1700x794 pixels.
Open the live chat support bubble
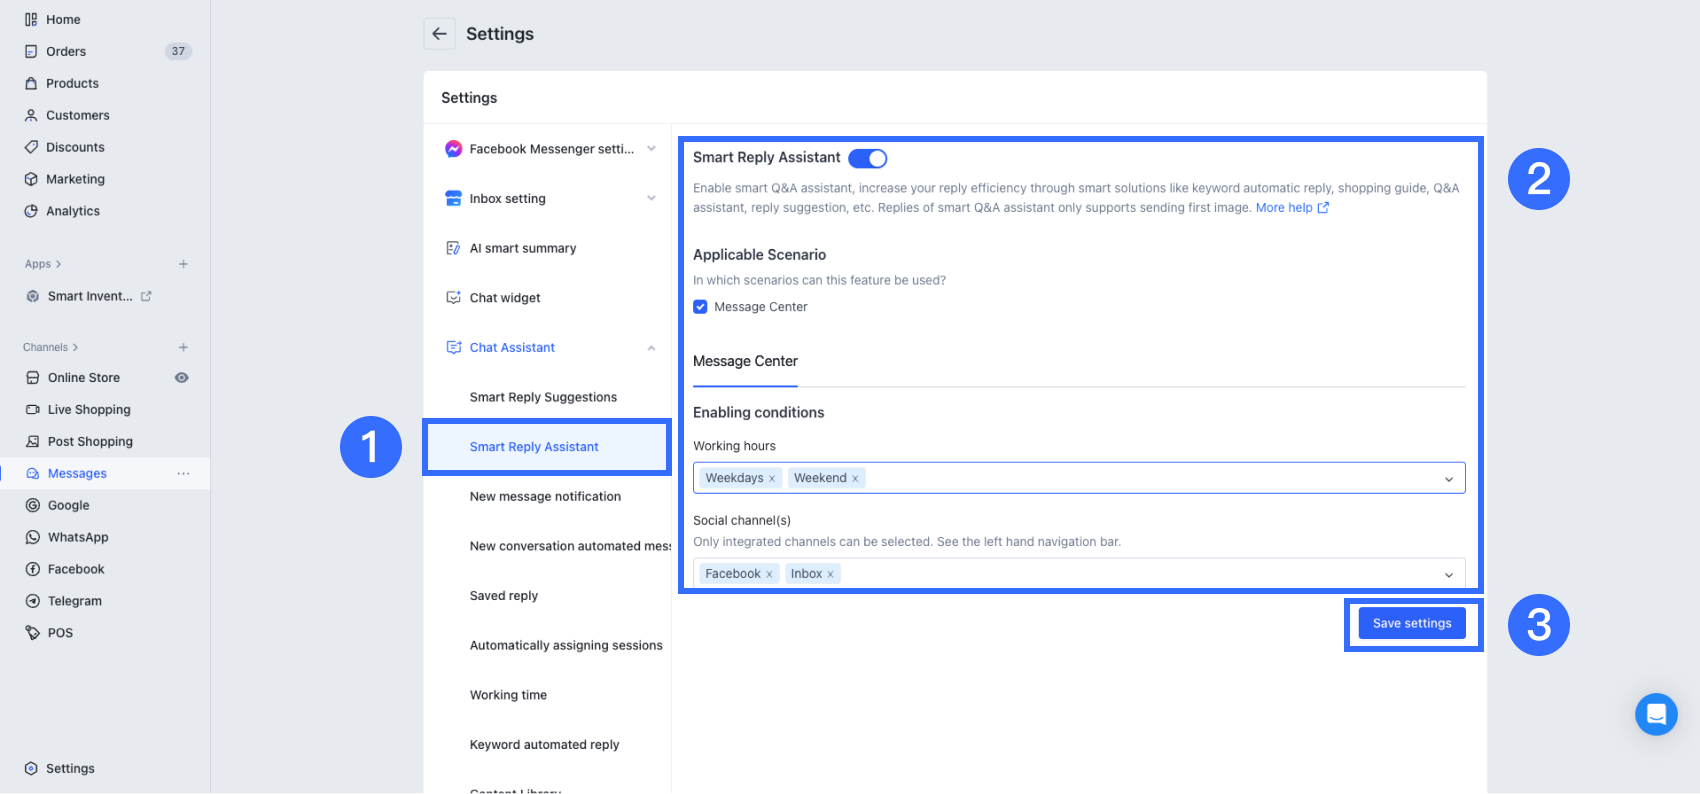click(1656, 714)
